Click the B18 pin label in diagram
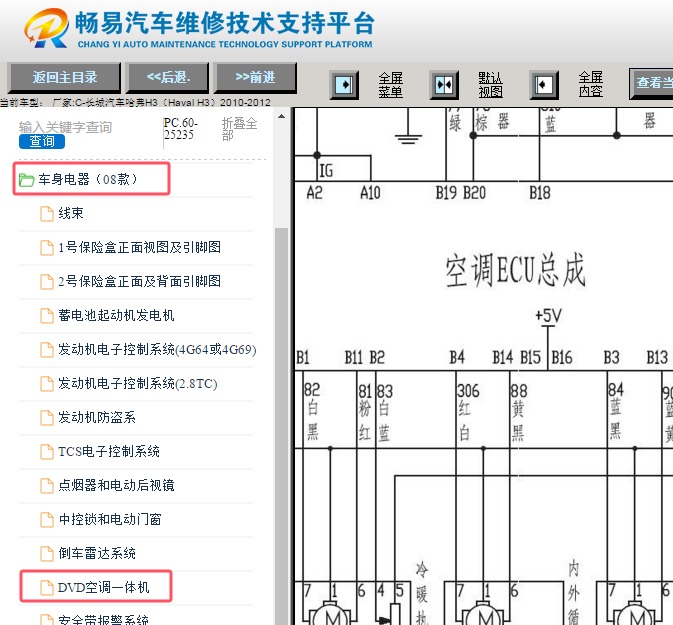Viewport: 673px width, 625px height. click(540, 193)
